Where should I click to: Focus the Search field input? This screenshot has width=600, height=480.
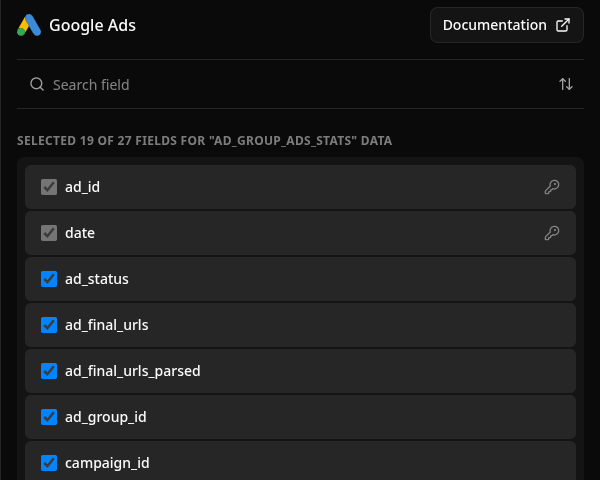pos(300,84)
